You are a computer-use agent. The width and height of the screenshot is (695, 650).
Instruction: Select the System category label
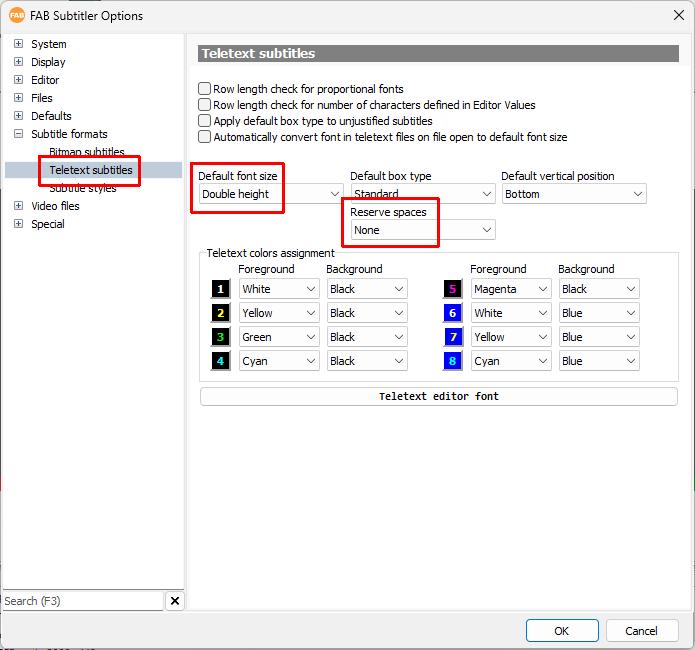pyautogui.click(x=49, y=44)
